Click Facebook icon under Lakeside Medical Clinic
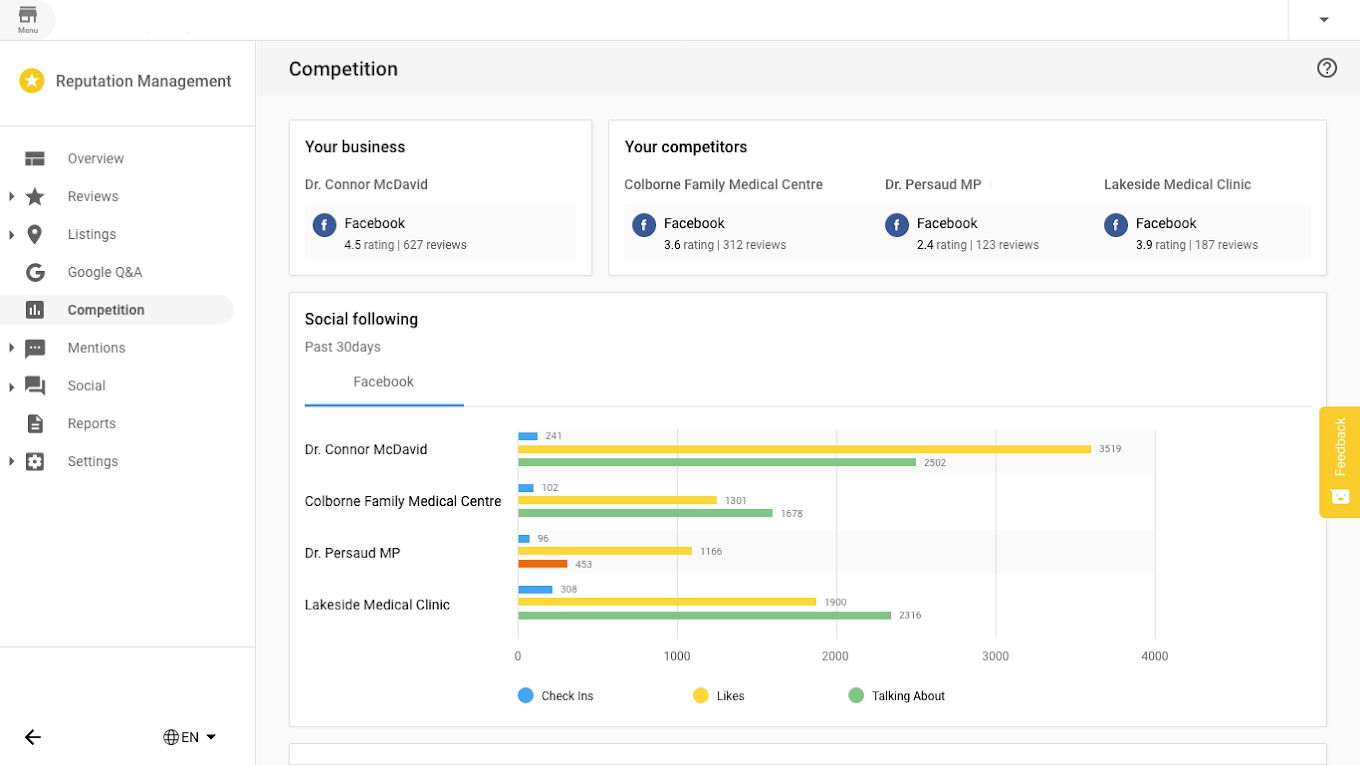 tap(1116, 225)
